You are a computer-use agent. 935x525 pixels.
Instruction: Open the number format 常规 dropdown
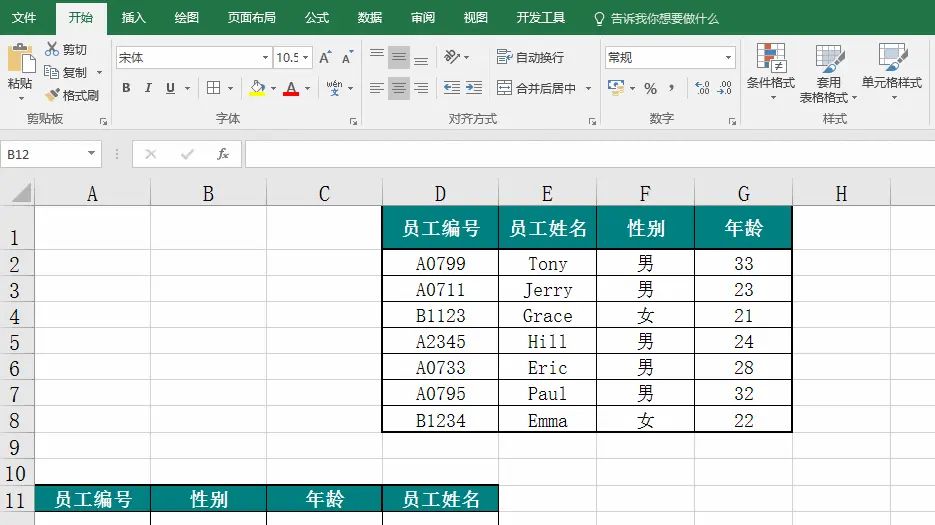click(728, 57)
